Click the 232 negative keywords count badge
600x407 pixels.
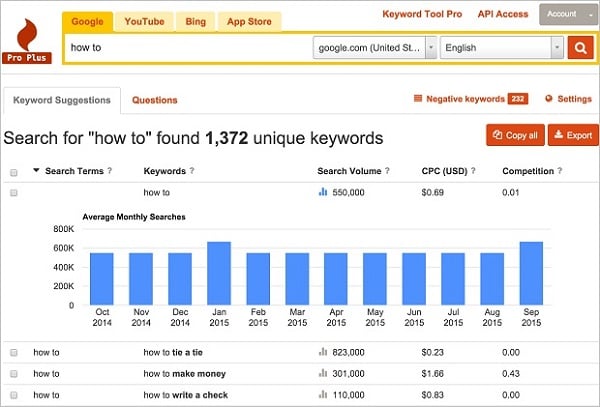518,99
